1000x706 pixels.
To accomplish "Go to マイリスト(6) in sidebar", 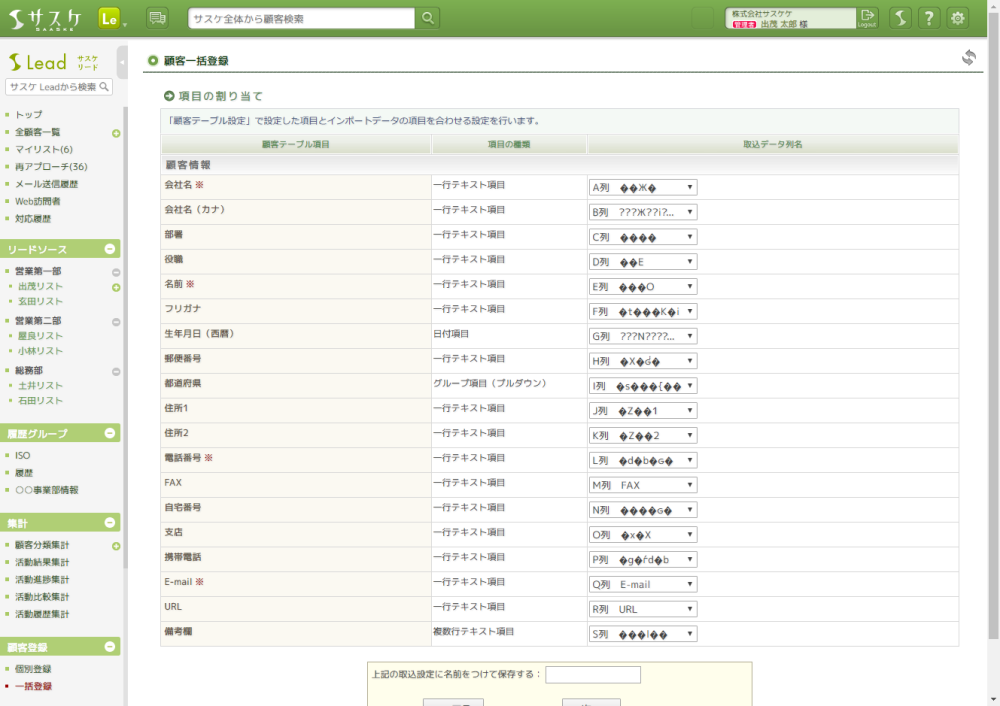I will [44, 150].
